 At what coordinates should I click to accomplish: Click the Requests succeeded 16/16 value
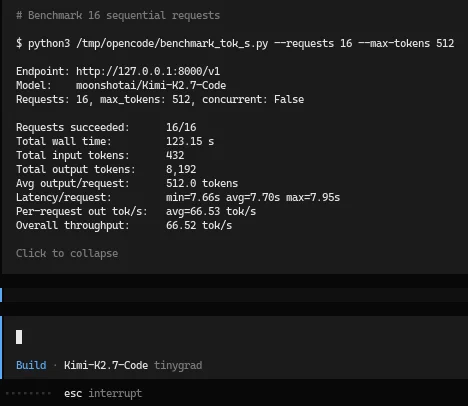tap(181, 127)
